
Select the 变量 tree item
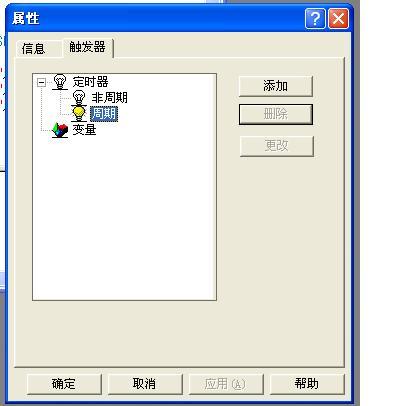(84, 130)
